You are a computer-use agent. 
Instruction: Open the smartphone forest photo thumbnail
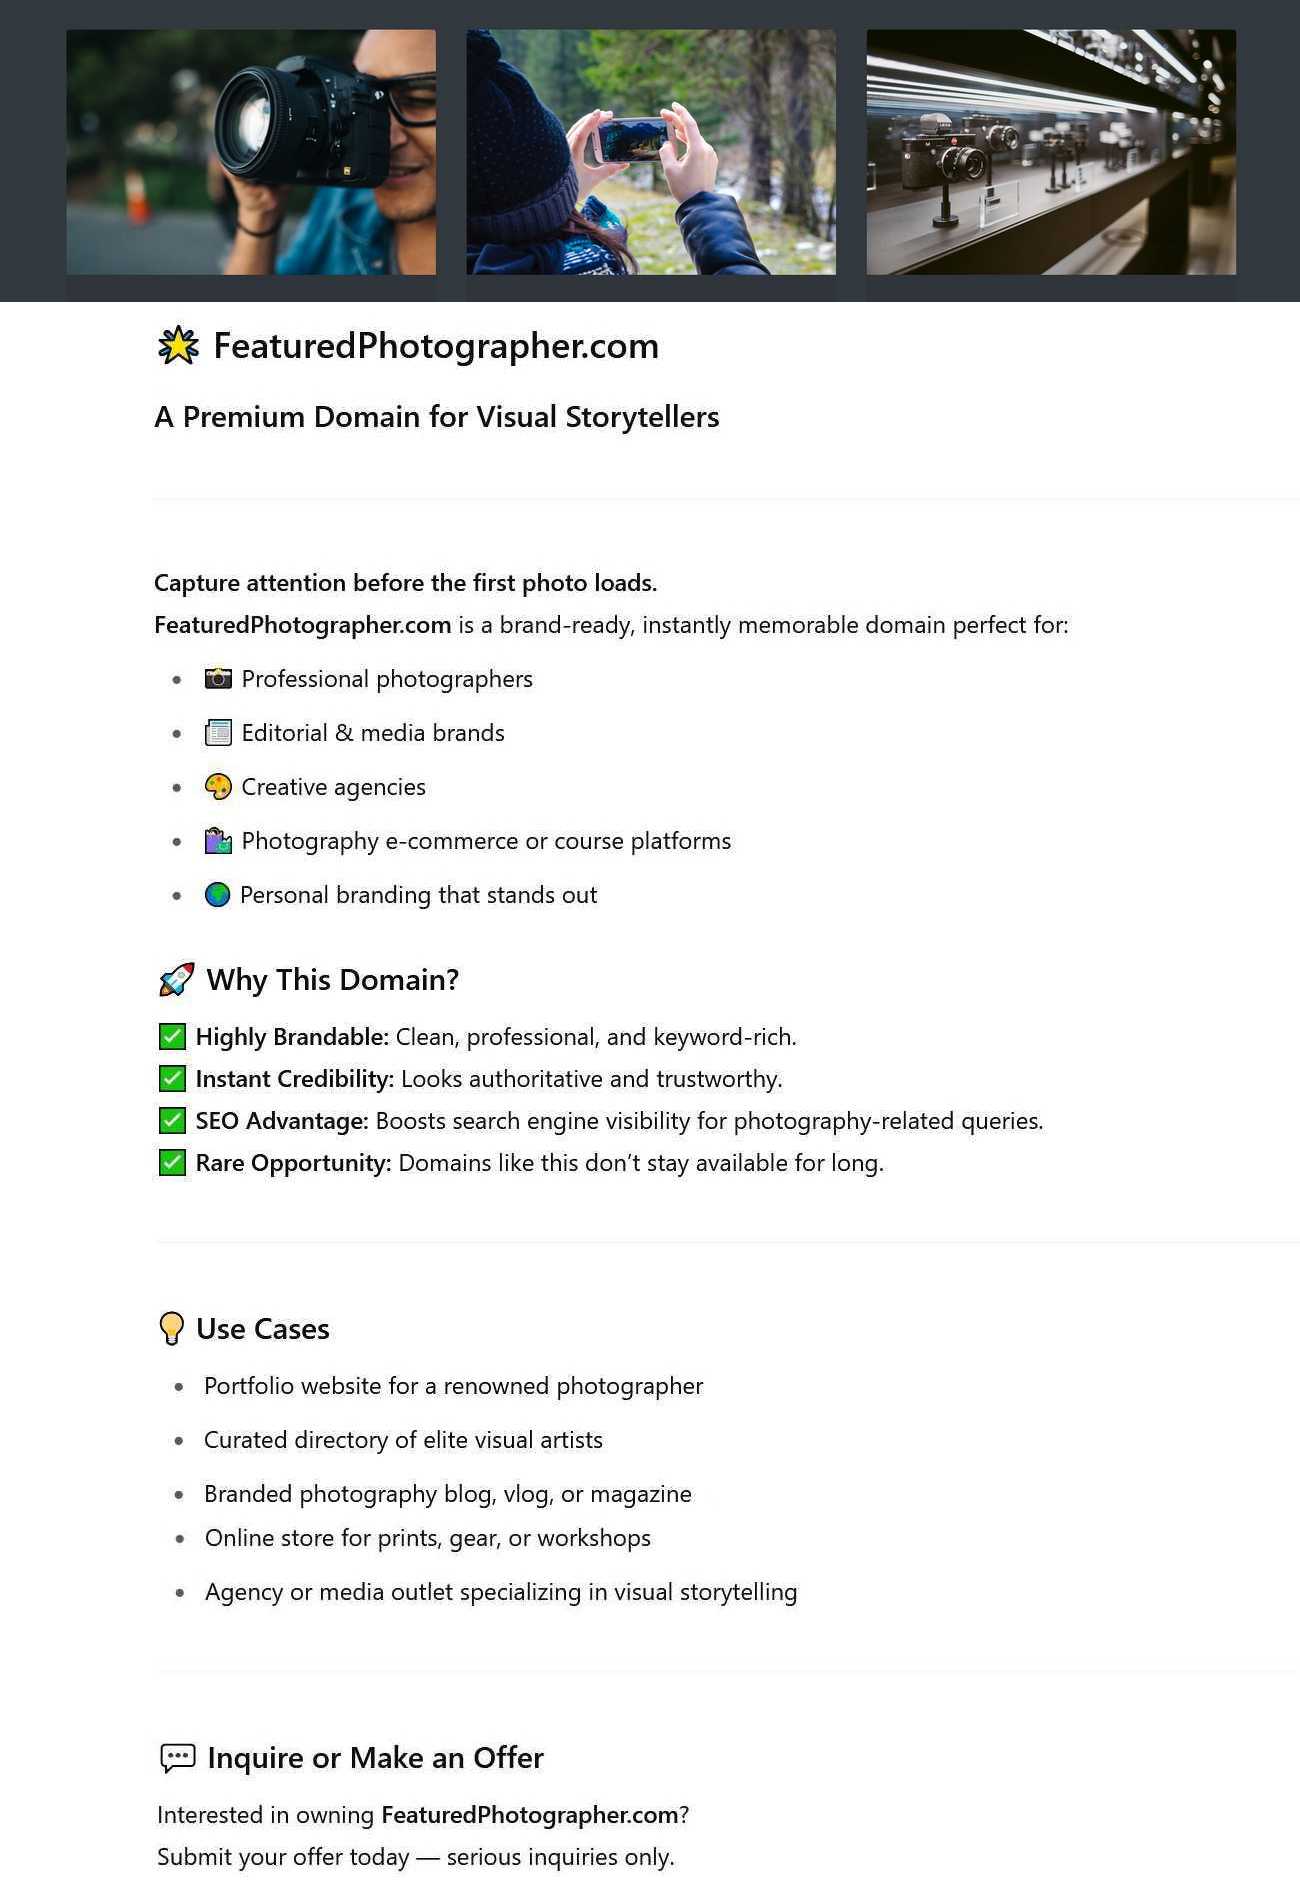point(651,152)
